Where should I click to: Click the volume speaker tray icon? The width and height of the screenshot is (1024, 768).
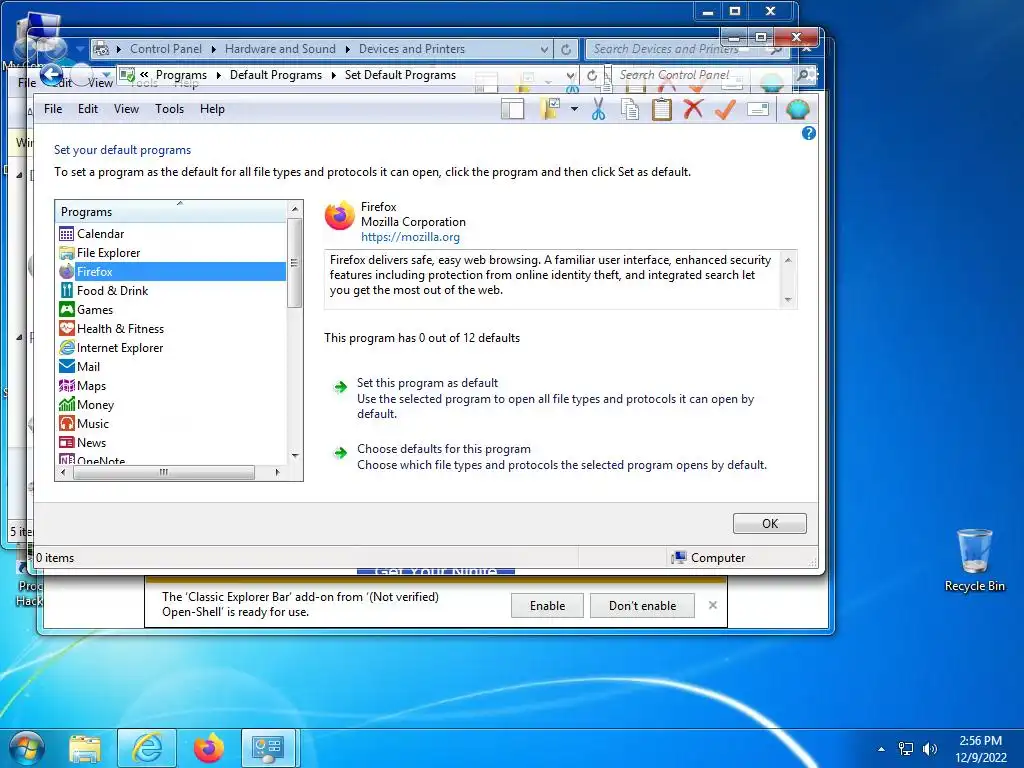(x=929, y=749)
